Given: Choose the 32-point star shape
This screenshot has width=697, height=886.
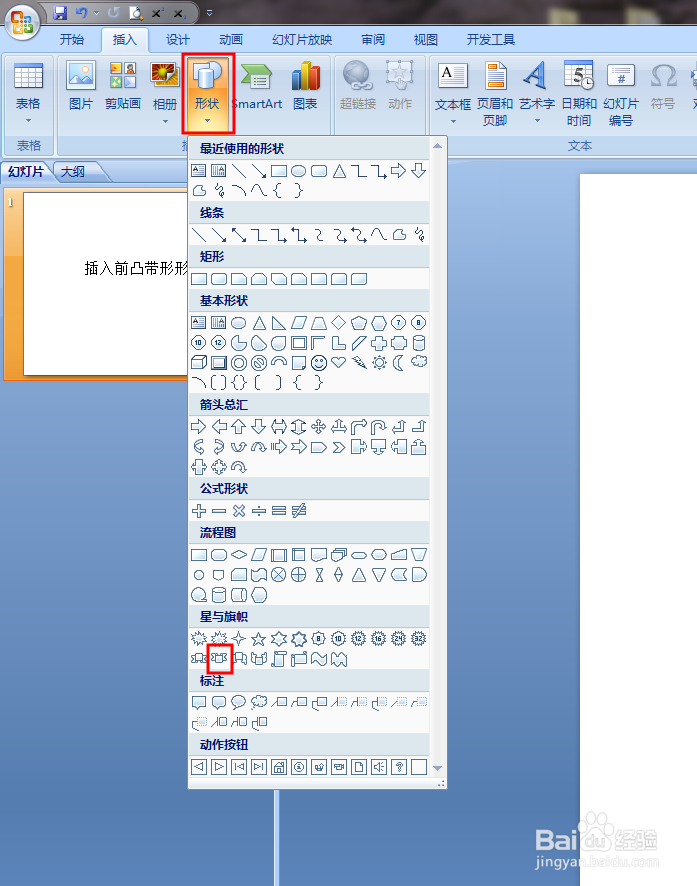Looking at the screenshot, I should pyautogui.click(x=419, y=639).
